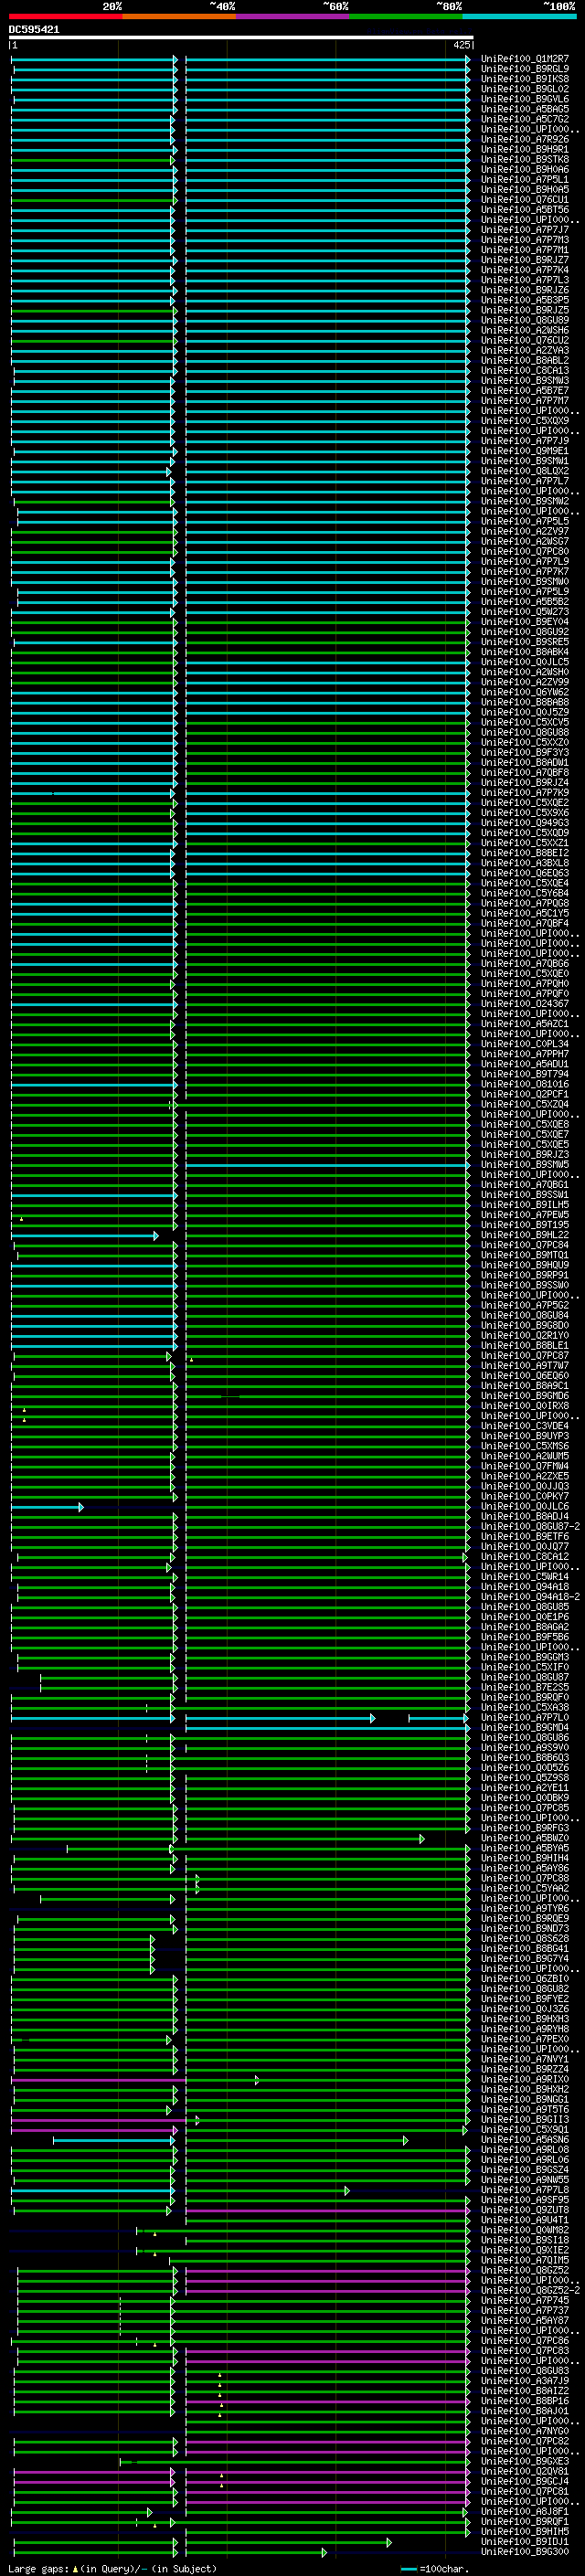Open the UniRef100_A7P5L1 entry
Image resolution: width=585 pixels, height=2576 pixels.
point(525,180)
